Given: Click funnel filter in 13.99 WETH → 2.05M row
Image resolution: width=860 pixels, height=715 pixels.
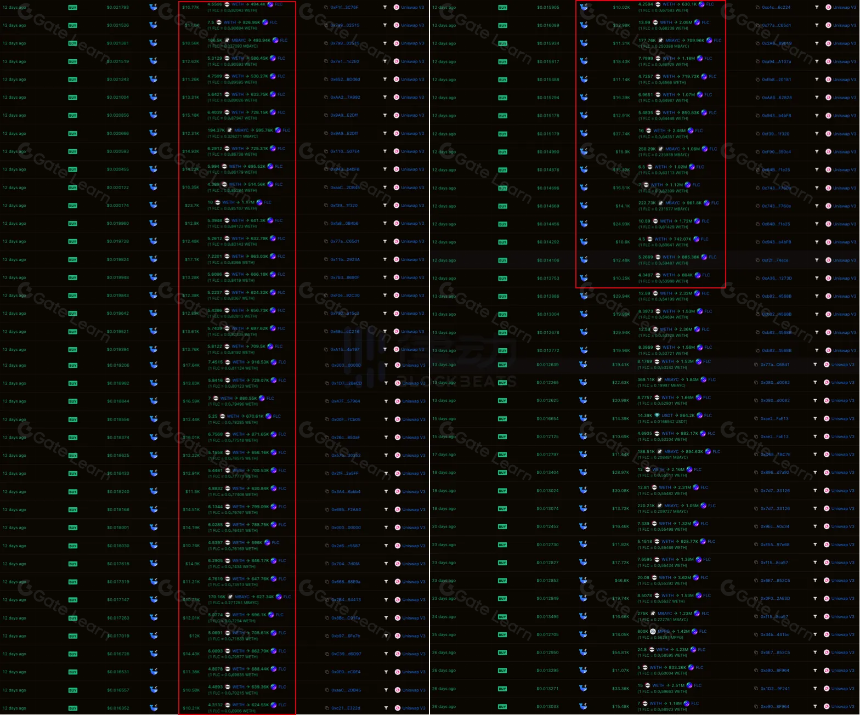Looking at the screenshot, I should point(817,25).
